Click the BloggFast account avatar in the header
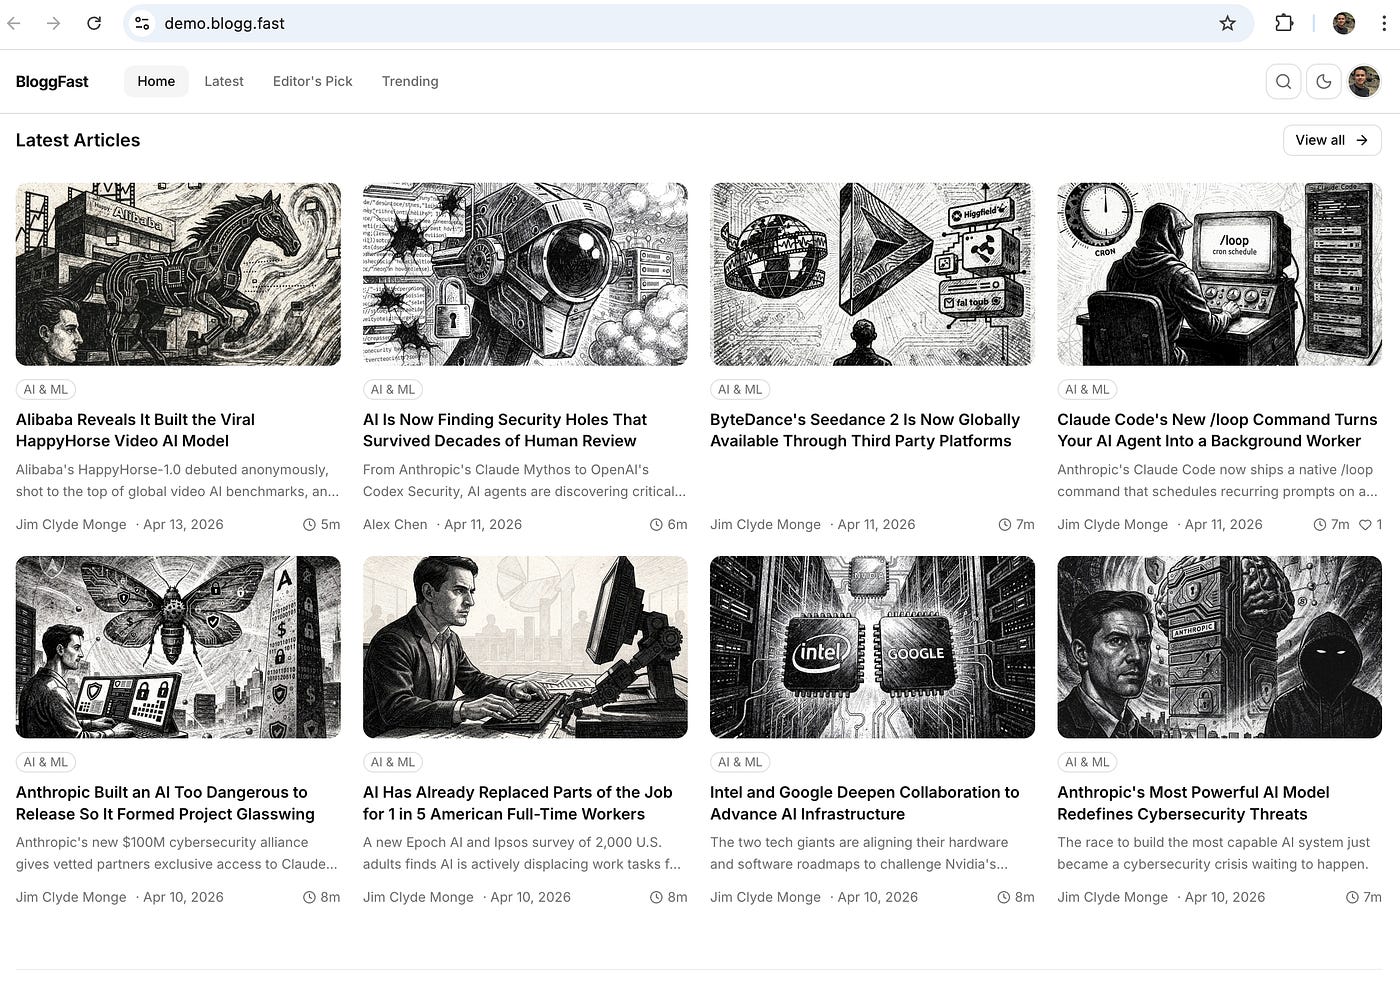The height and width of the screenshot is (981, 1400). [1363, 81]
